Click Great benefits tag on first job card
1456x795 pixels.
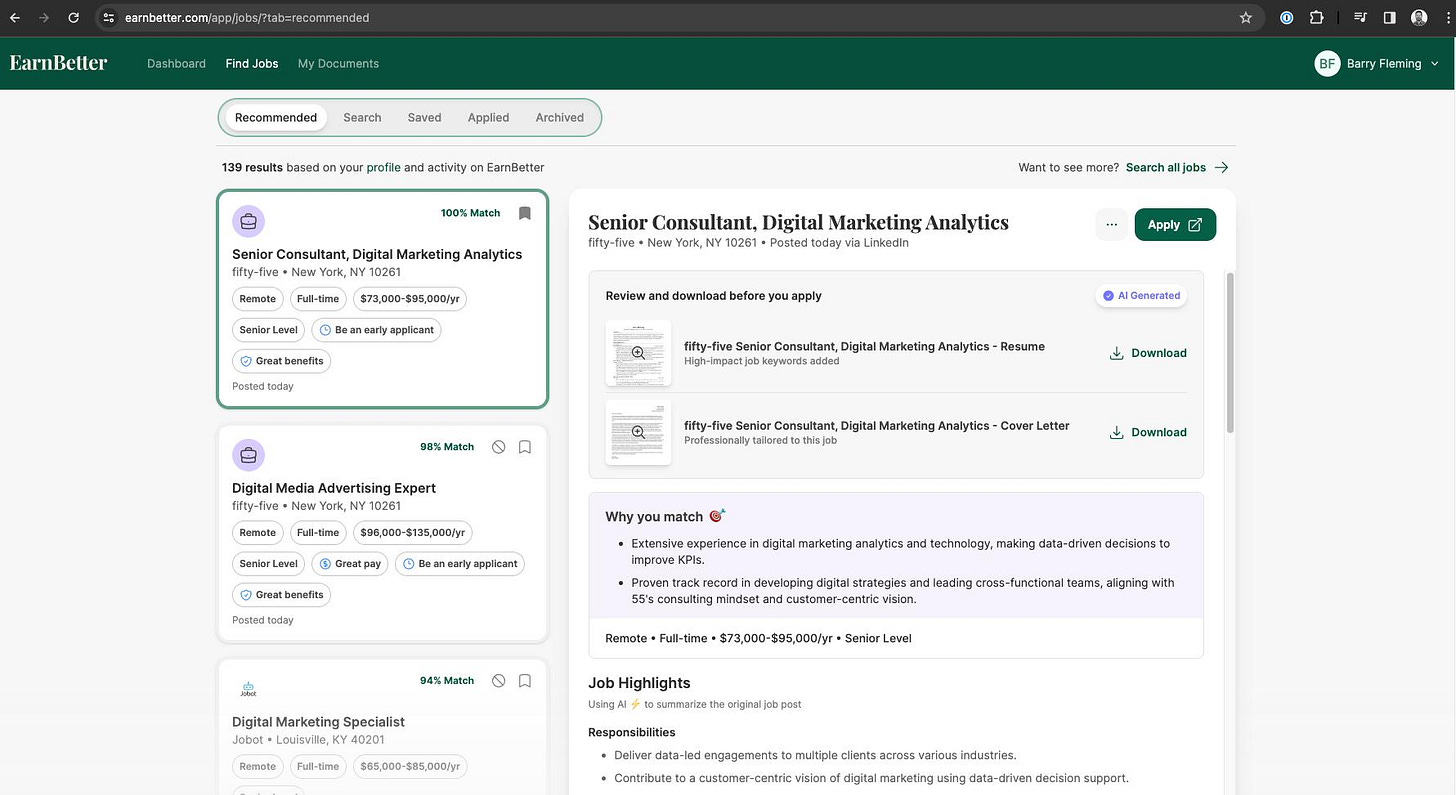coord(282,360)
